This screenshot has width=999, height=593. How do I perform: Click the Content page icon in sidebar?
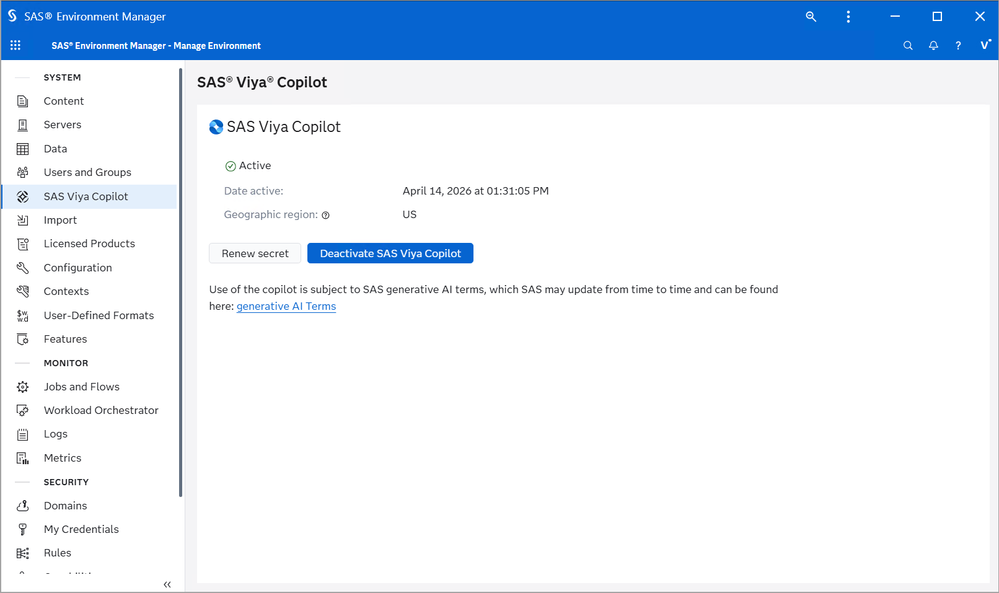click(x=22, y=101)
